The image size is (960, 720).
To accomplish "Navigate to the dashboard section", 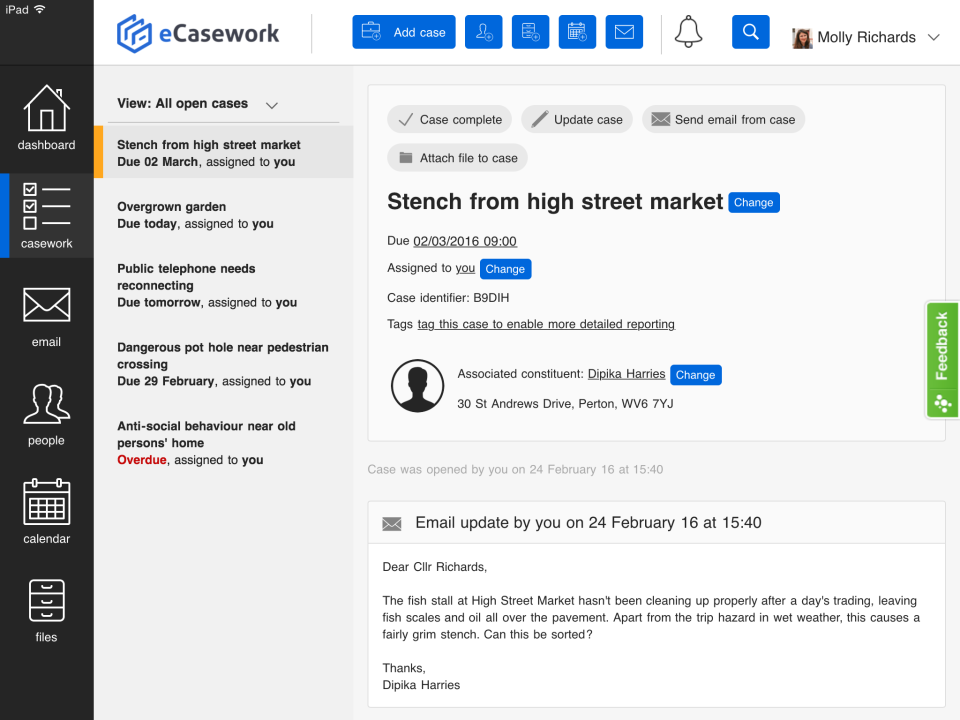I will [46, 118].
